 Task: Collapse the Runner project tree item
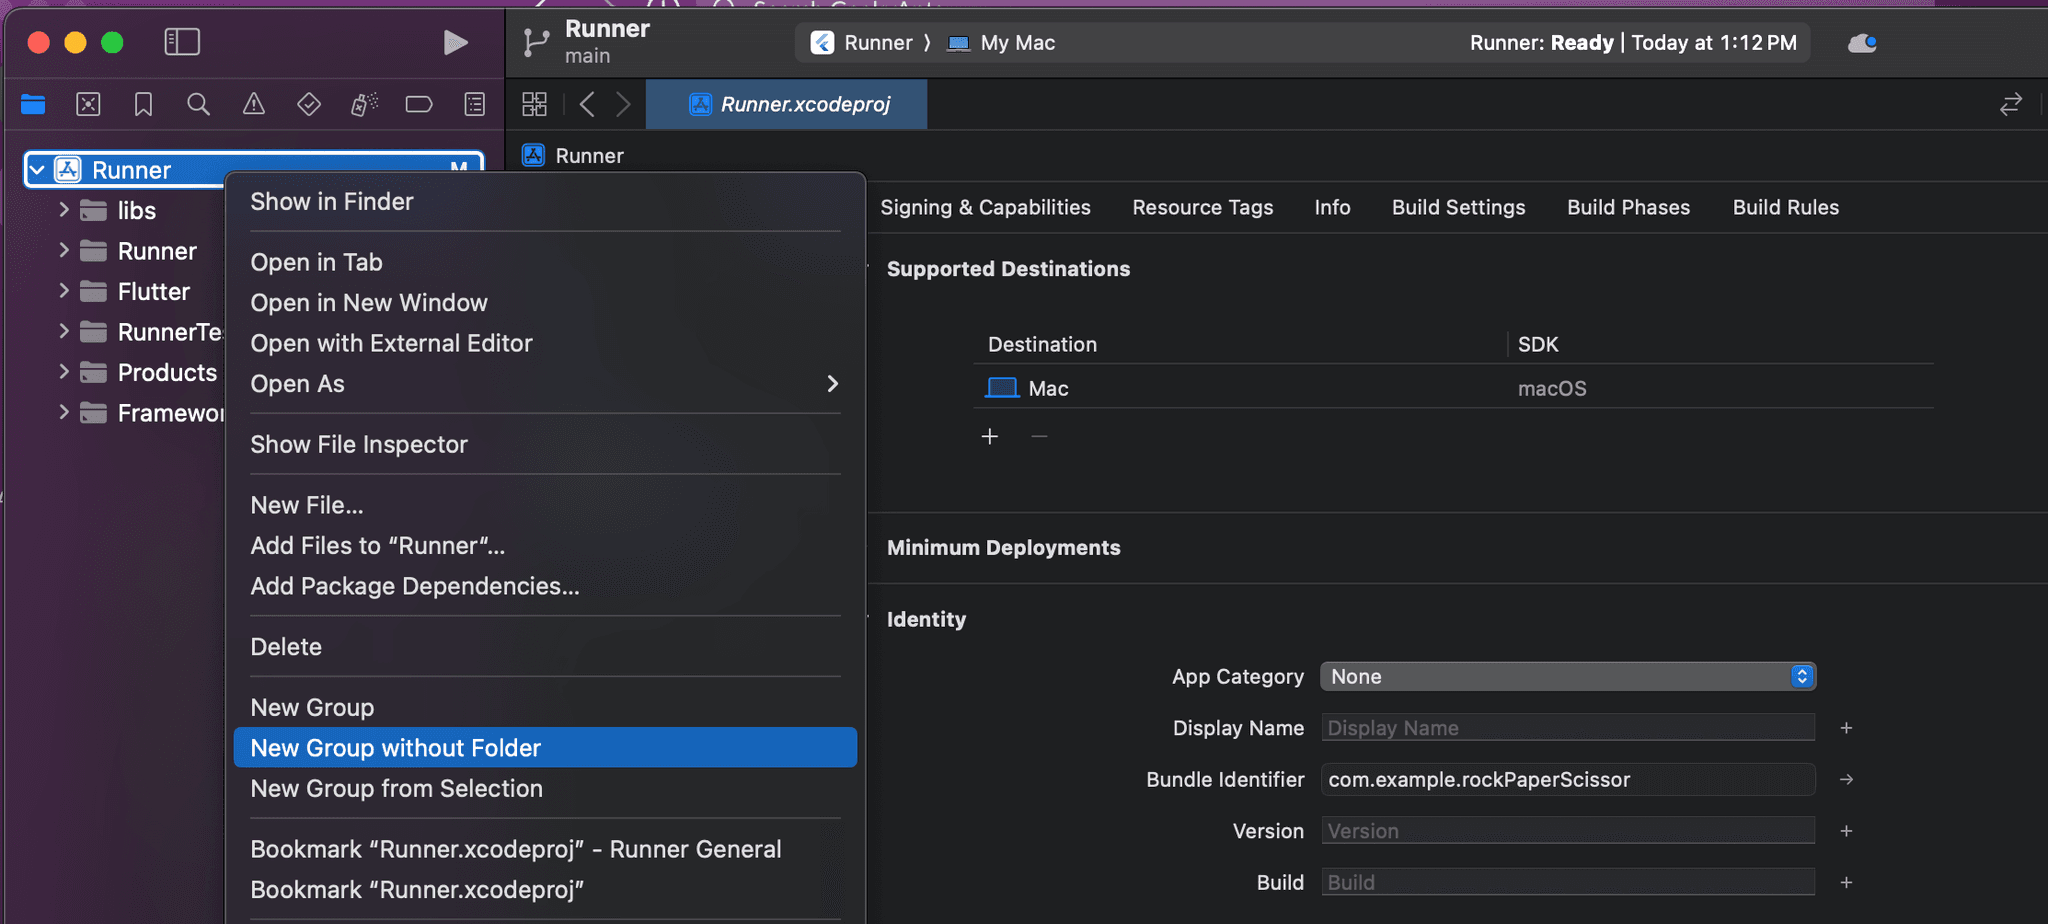coord(38,169)
